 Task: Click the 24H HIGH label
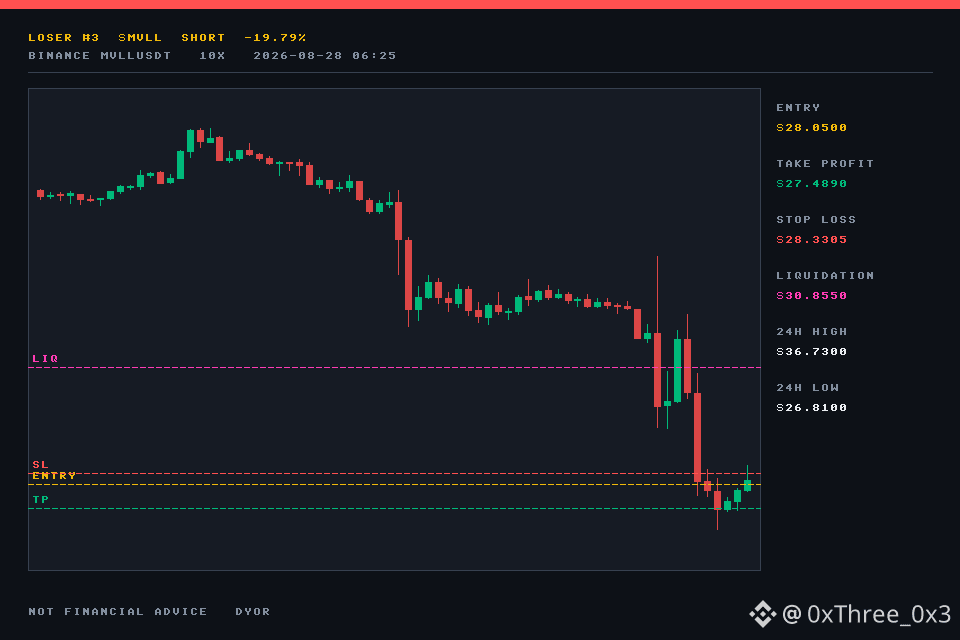[x=812, y=332]
